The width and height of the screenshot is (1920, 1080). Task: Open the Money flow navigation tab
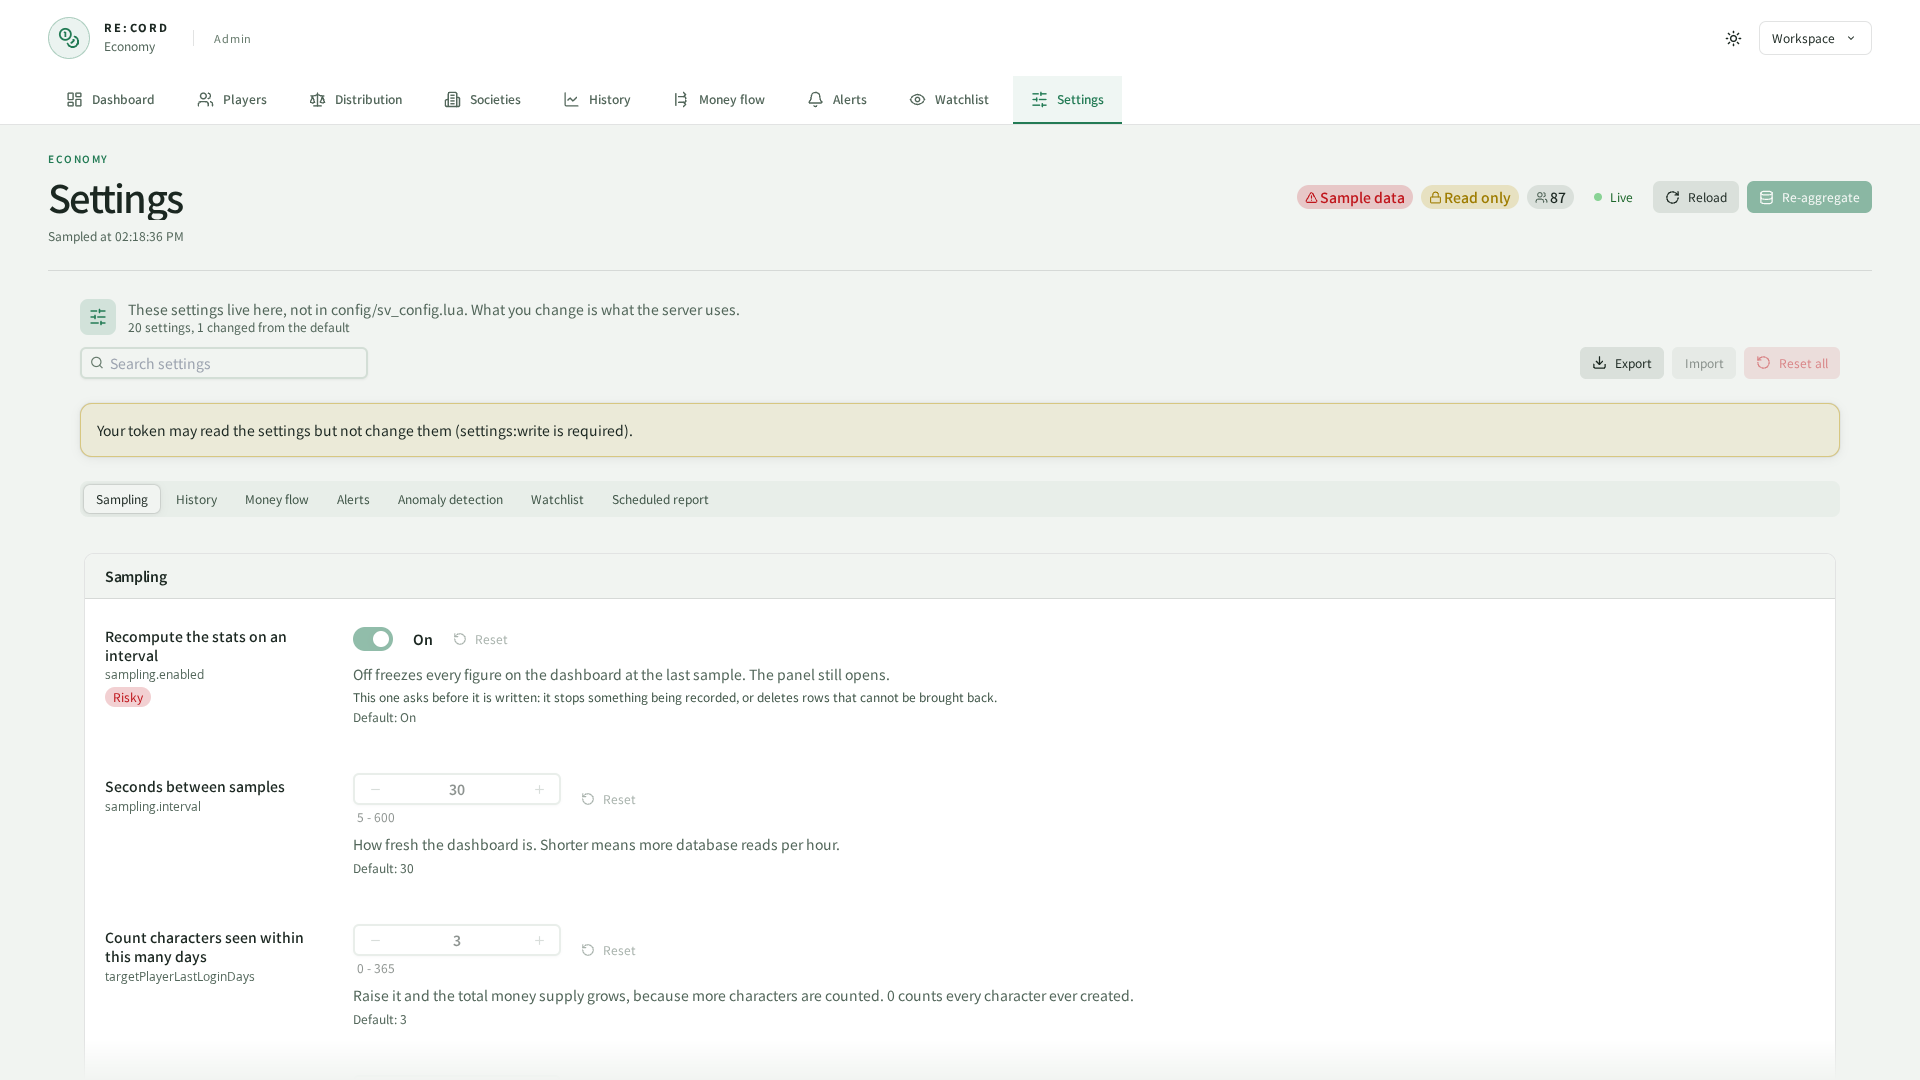click(719, 100)
